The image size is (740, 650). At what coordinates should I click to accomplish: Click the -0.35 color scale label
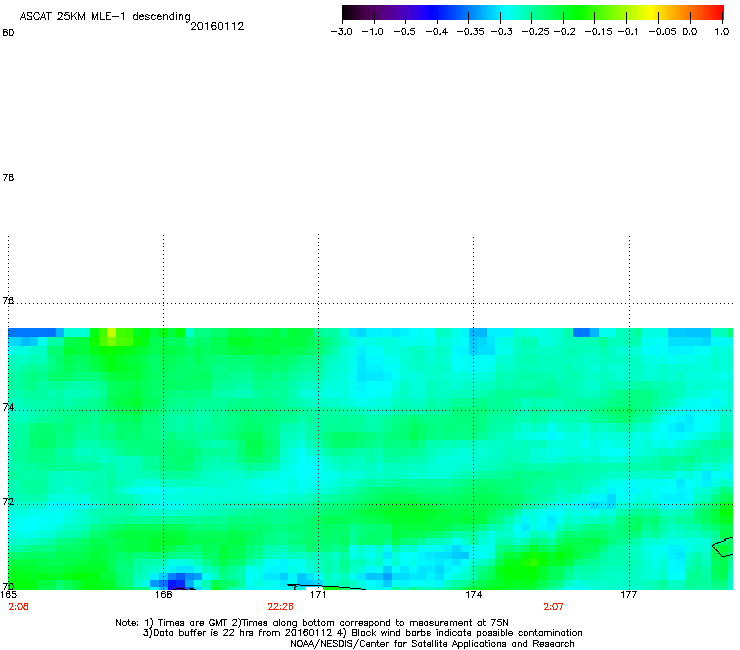click(x=471, y=32)
